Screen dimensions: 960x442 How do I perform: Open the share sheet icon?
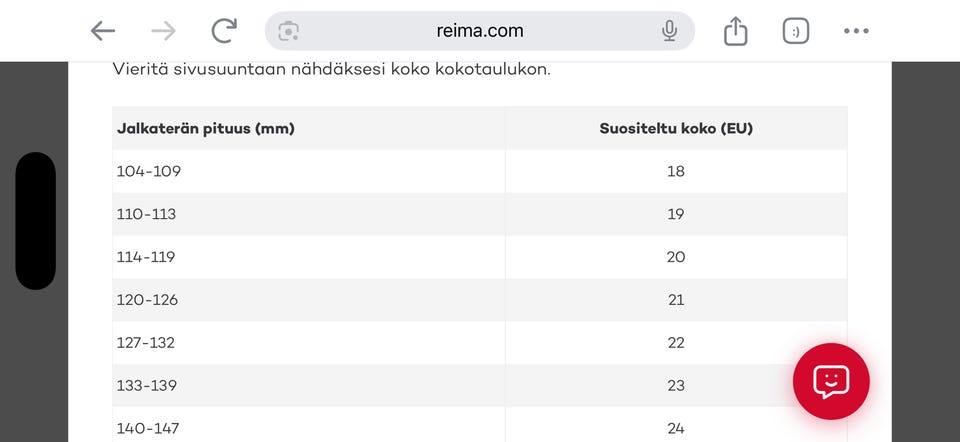(735, 31)
